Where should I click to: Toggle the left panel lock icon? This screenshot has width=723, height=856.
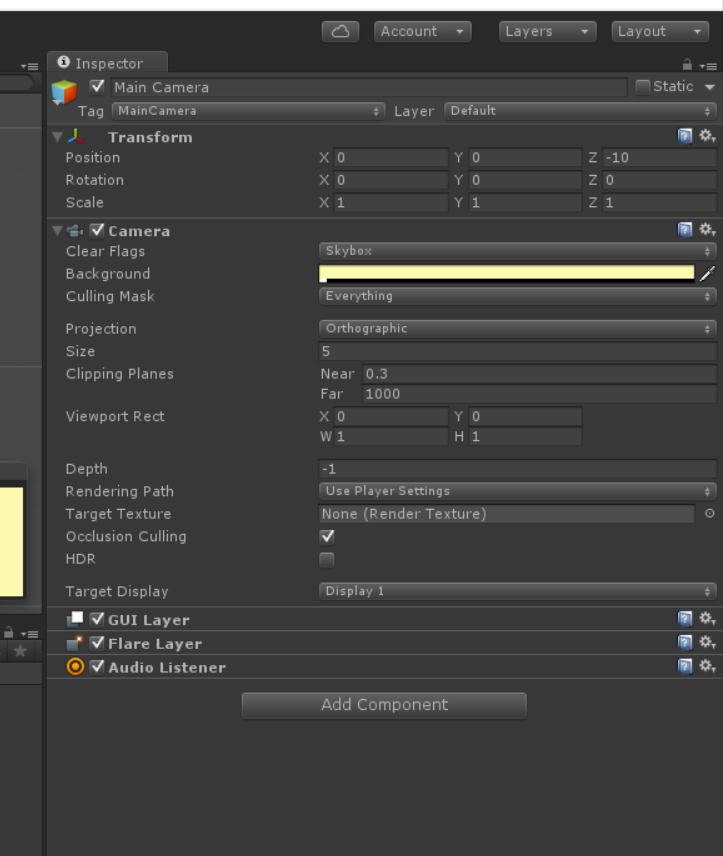click(x=8, y=633)
